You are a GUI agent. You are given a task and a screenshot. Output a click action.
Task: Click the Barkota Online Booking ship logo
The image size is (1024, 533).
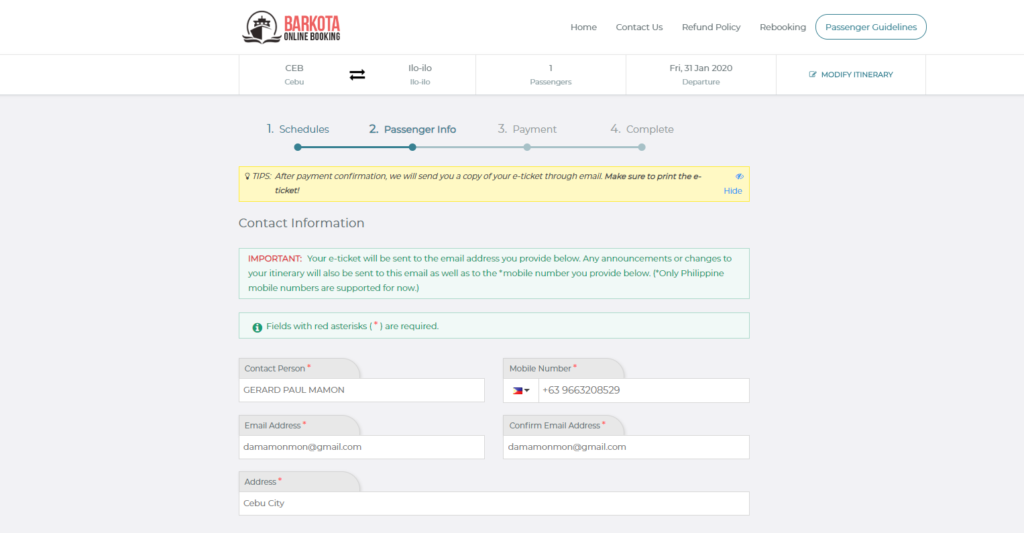[291, 27]
